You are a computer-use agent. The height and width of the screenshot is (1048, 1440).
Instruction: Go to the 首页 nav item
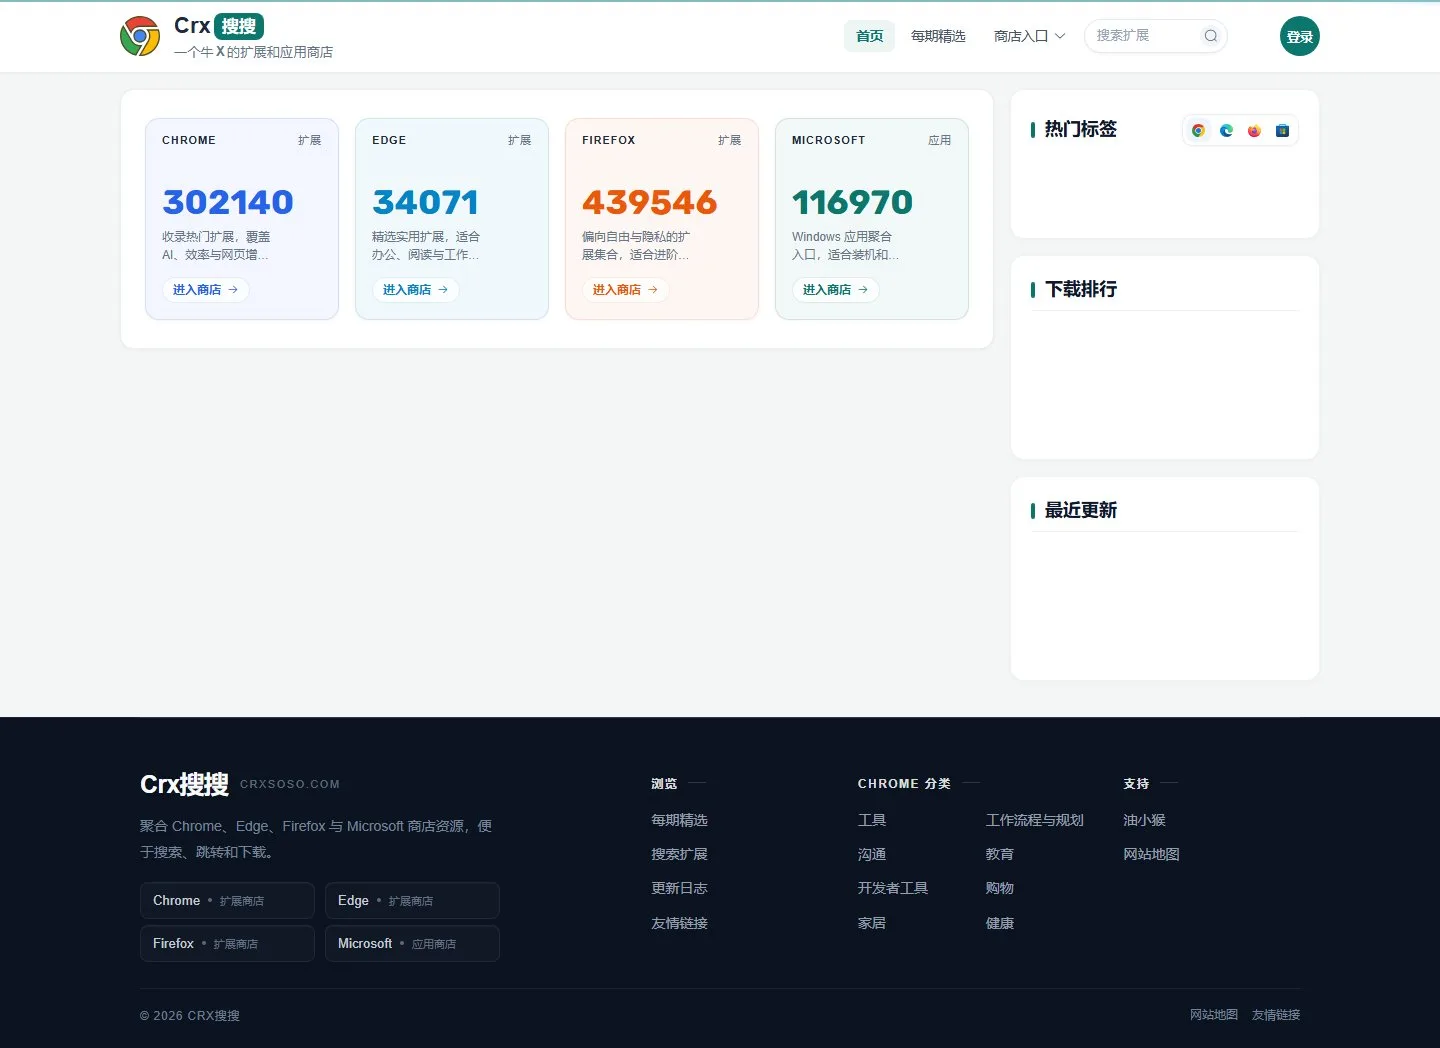(869, 36)
